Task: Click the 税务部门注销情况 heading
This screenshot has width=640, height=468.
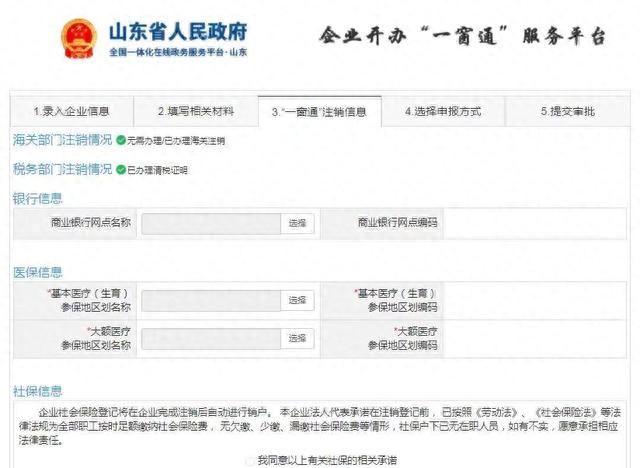Action: tap(62, 169)
